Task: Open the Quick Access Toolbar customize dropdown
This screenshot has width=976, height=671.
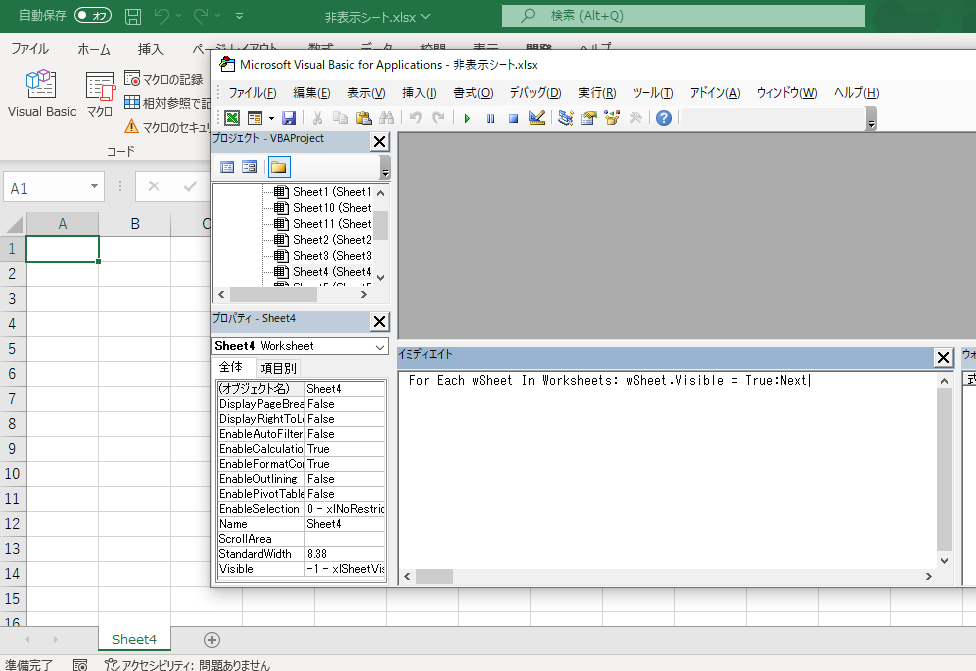Action: (240, 16)
